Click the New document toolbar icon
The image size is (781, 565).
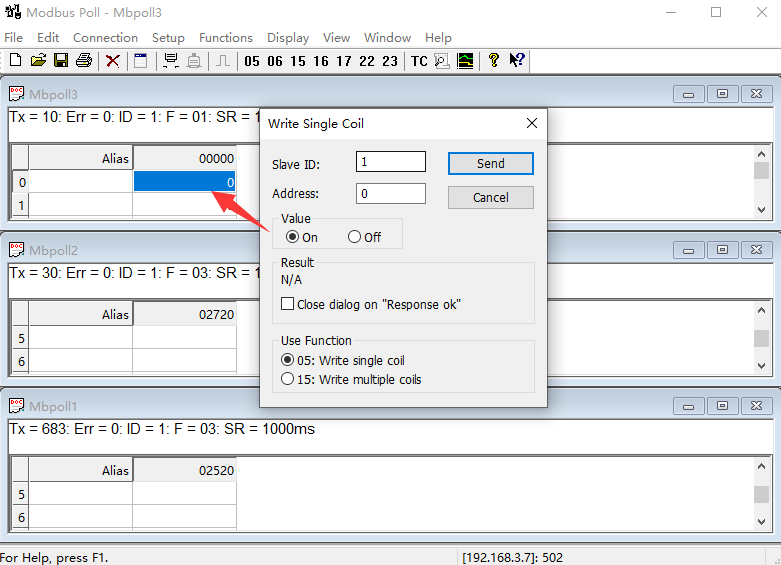click(15, 61)
